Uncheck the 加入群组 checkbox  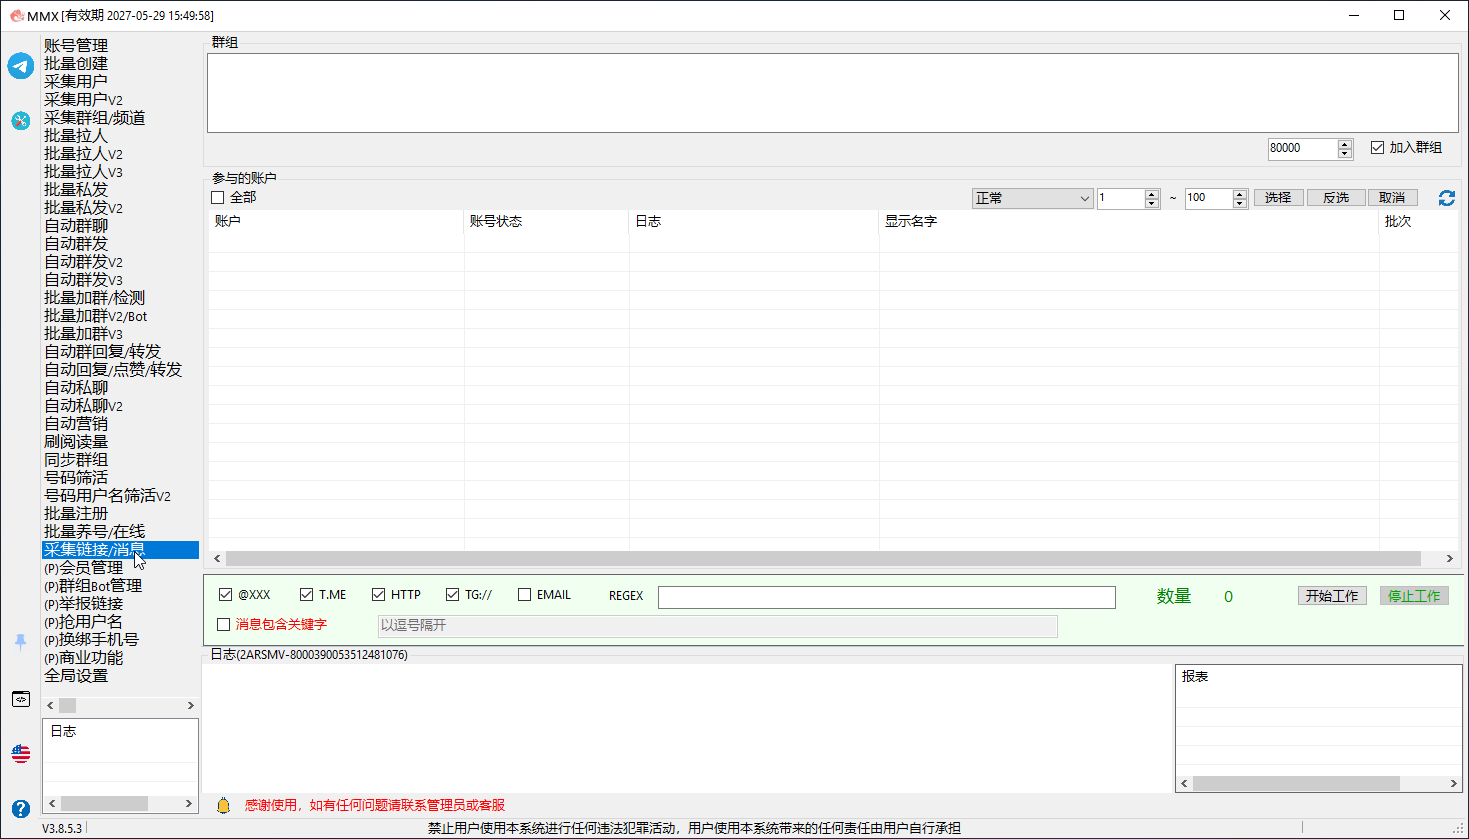[x=1377, y=148]
